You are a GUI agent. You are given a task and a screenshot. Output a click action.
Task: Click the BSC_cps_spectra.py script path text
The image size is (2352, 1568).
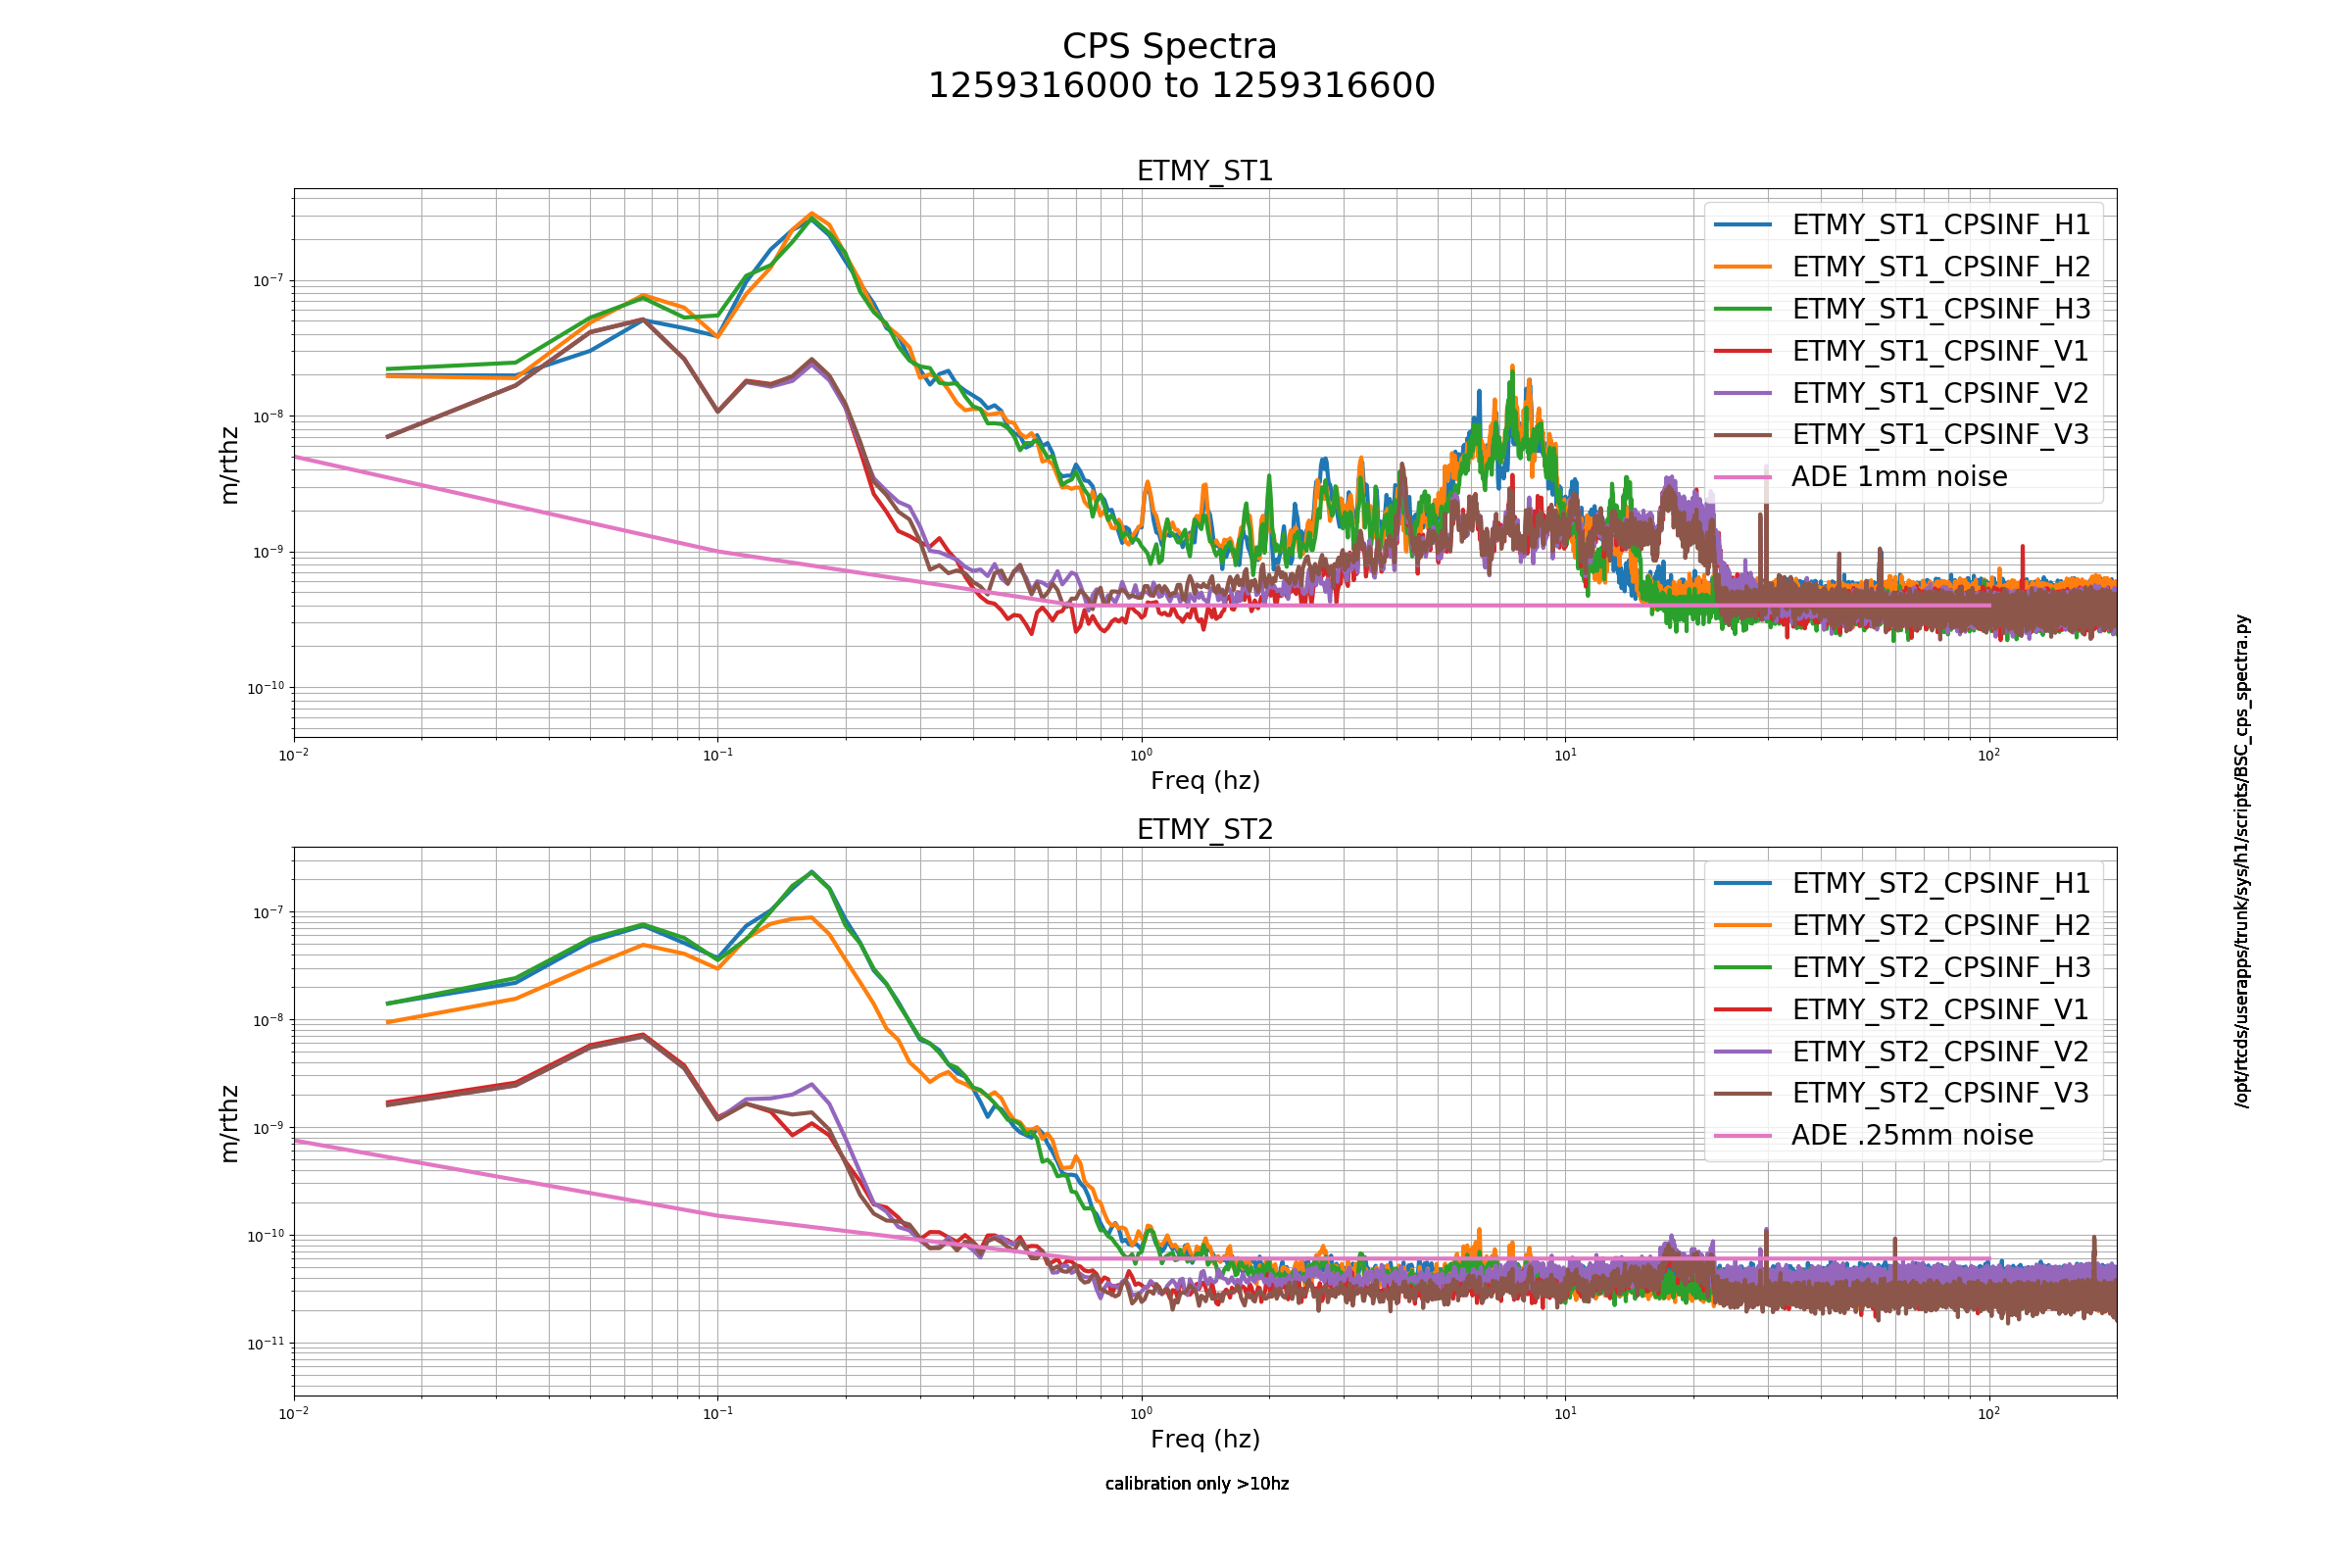2242,861
